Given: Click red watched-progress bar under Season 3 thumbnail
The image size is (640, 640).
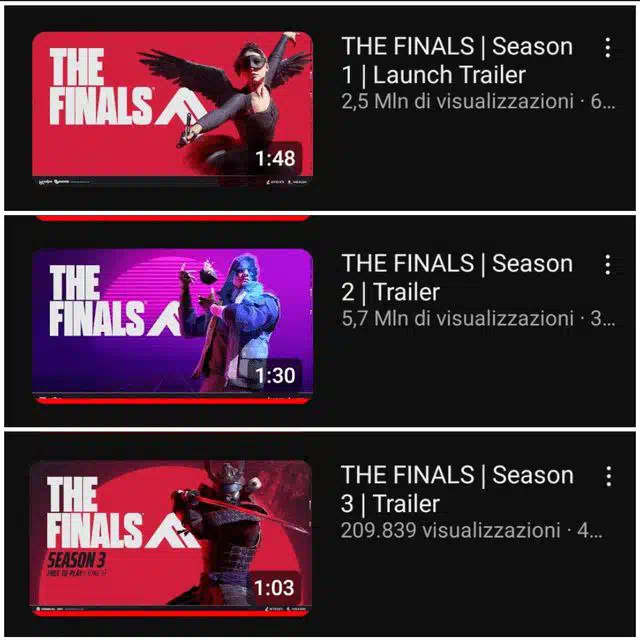Looking at the screenshot, I should 171,613.
